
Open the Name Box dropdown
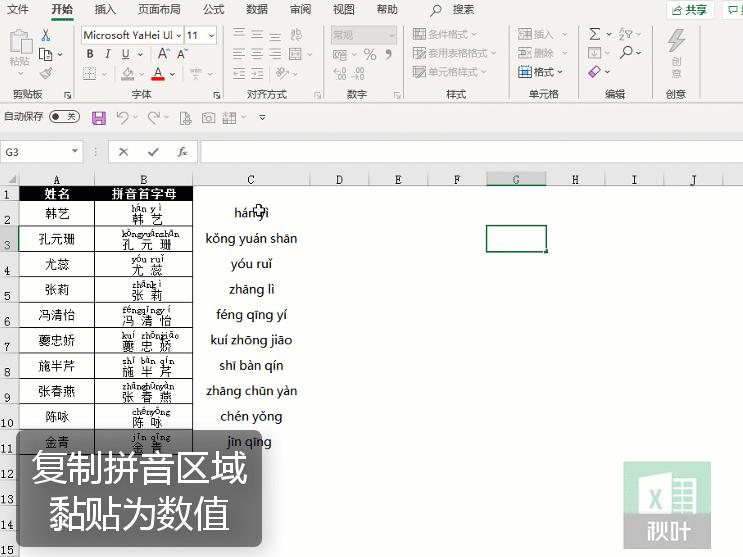click(x=74, y=151)
